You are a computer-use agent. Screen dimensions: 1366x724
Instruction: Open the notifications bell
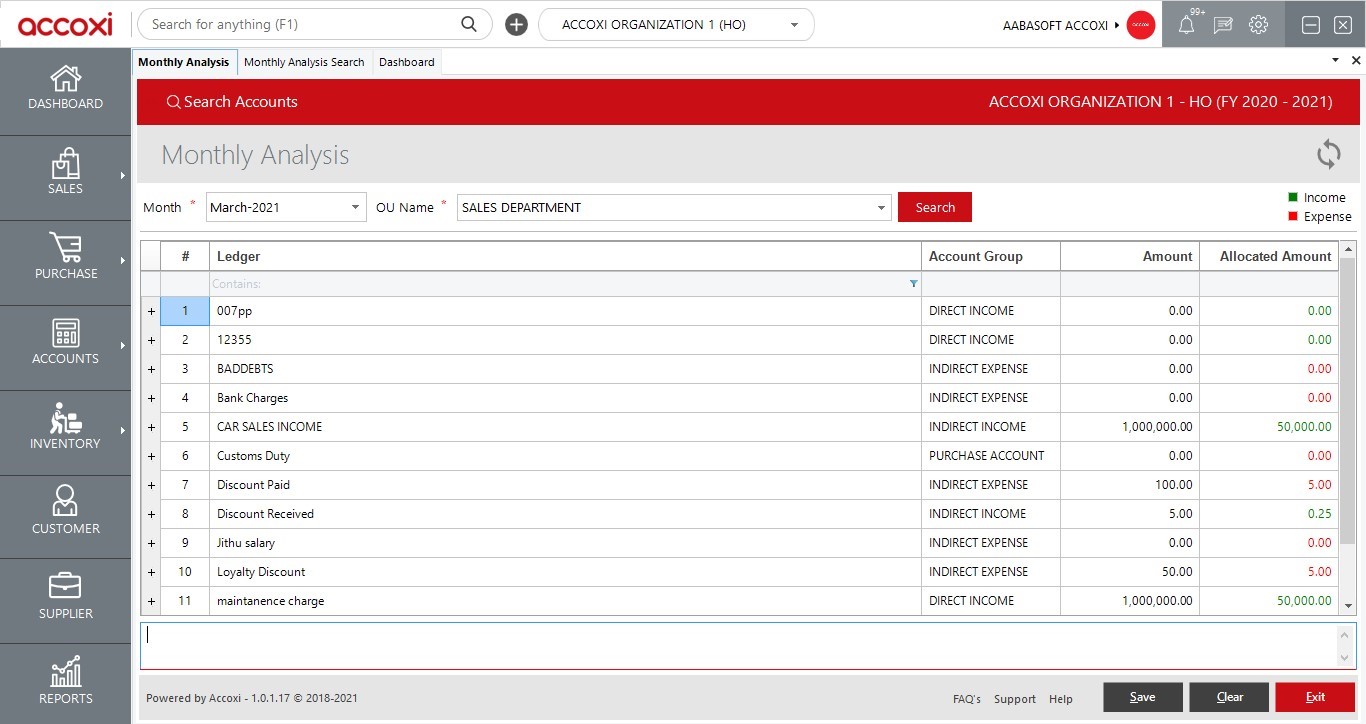[x=1187, y=24]
